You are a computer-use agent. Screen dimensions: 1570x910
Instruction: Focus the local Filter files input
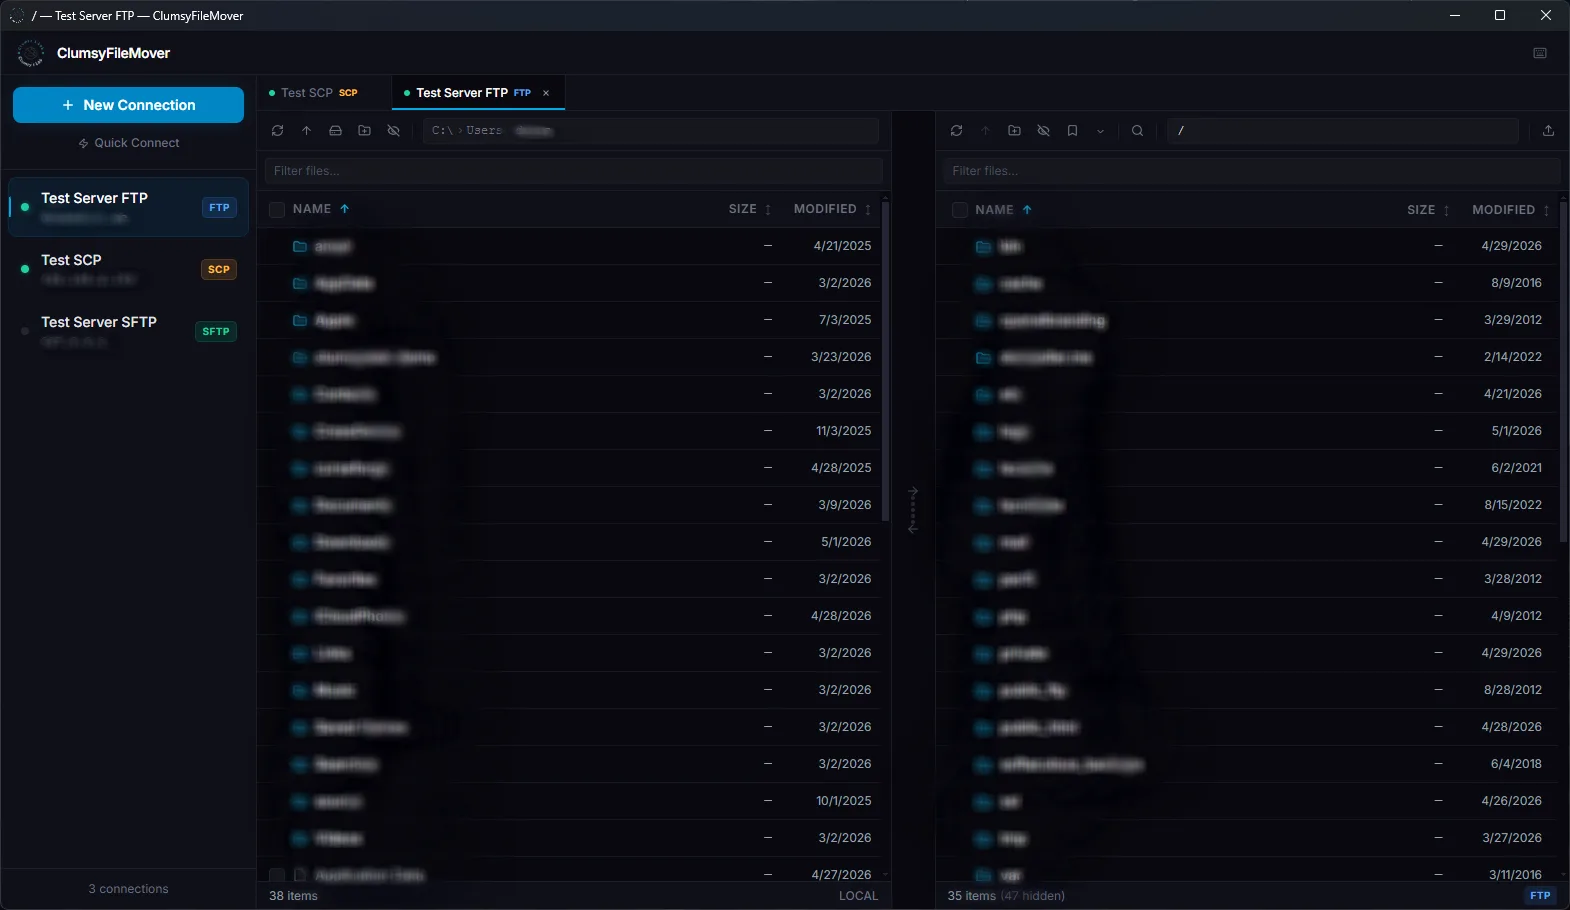point(574,171)
